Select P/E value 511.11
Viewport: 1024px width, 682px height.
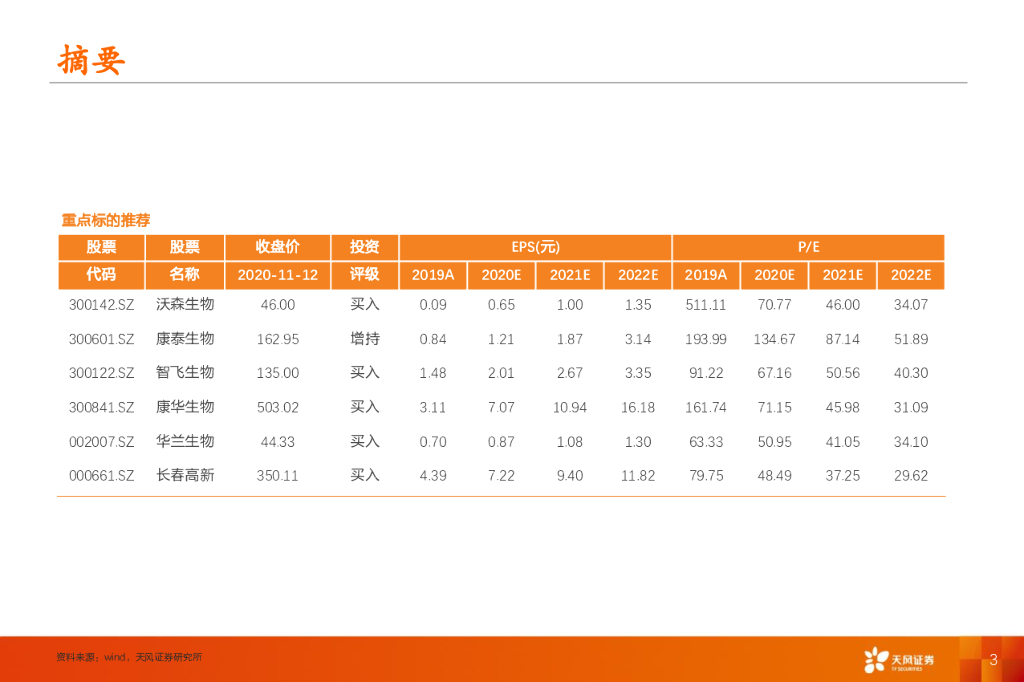[x=705, y=305]
